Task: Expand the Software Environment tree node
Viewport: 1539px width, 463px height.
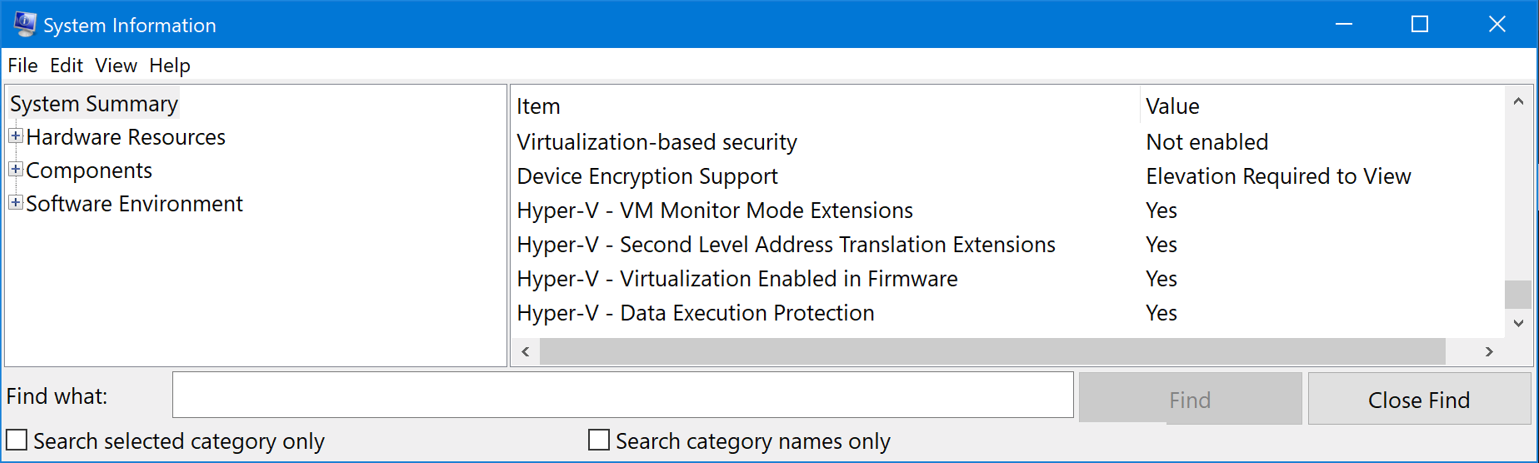Action: click(x=16, y=203)
